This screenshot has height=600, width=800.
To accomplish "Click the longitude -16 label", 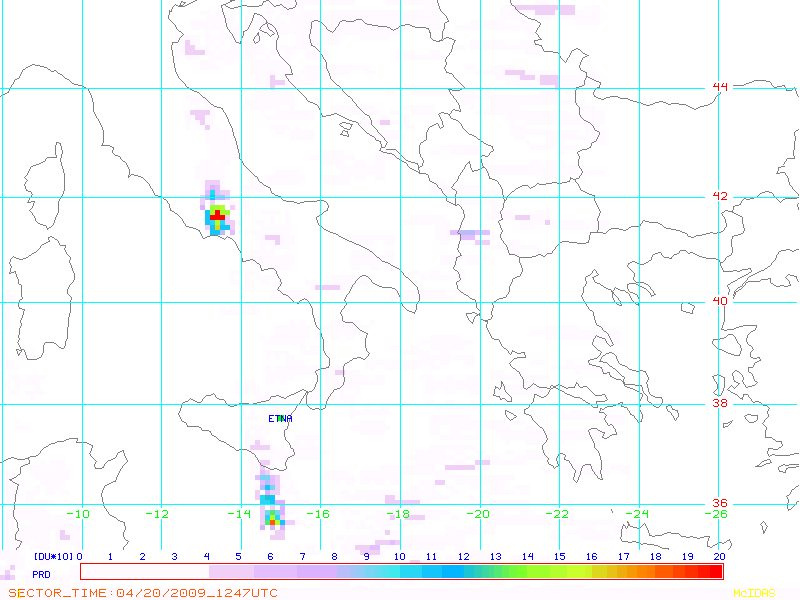I will (318, 514).
